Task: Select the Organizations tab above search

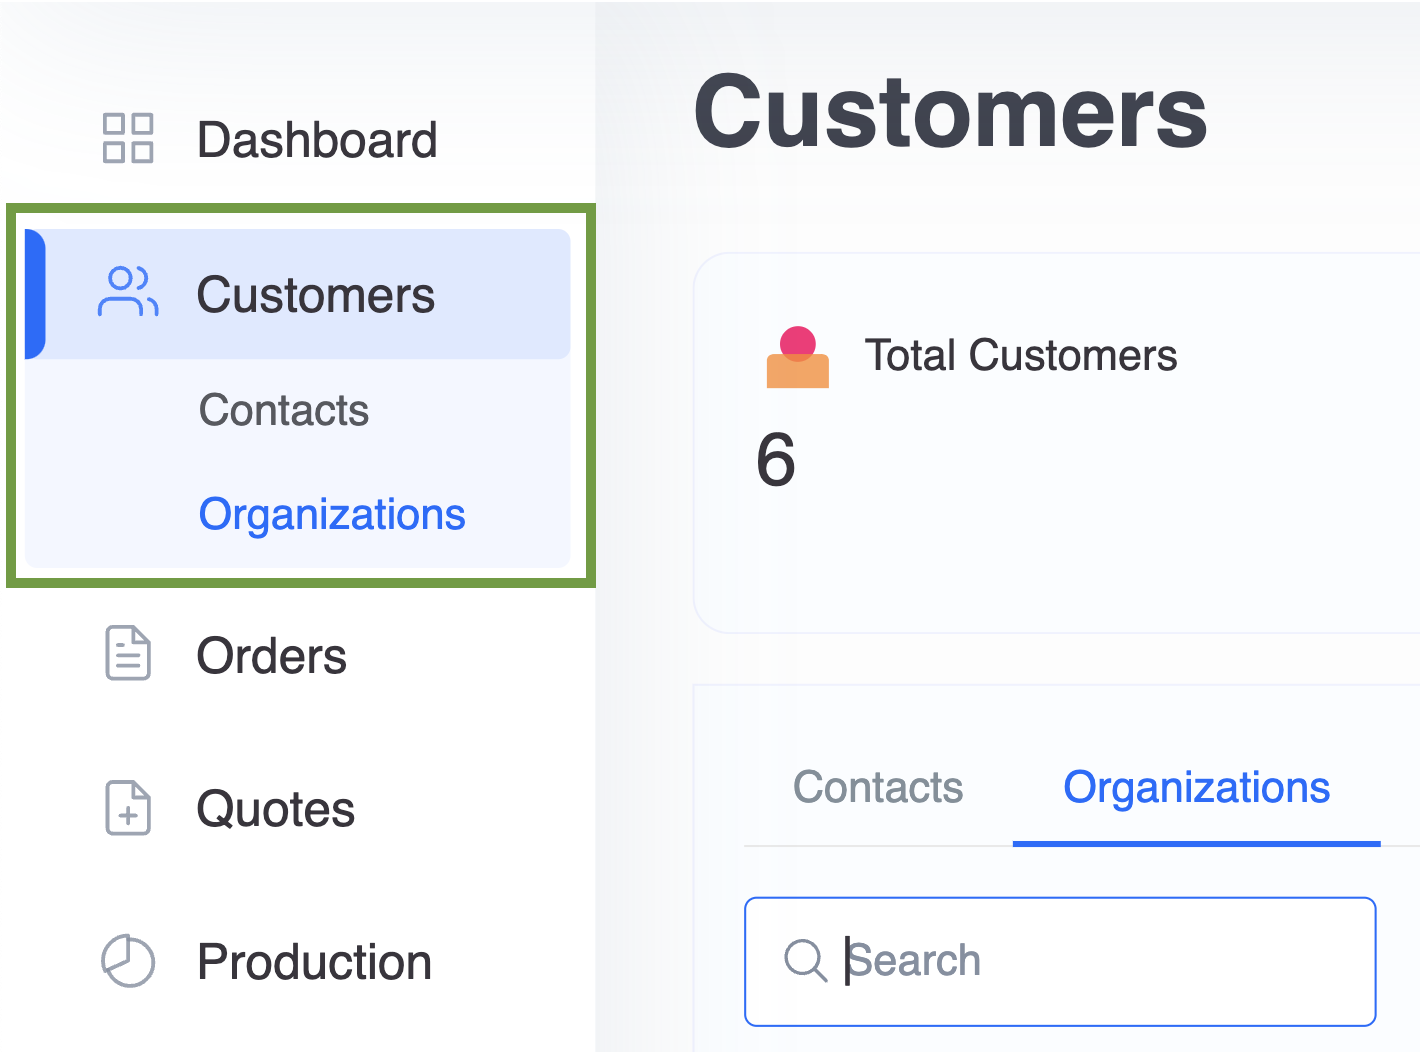Action: (x=1196, y=787)
